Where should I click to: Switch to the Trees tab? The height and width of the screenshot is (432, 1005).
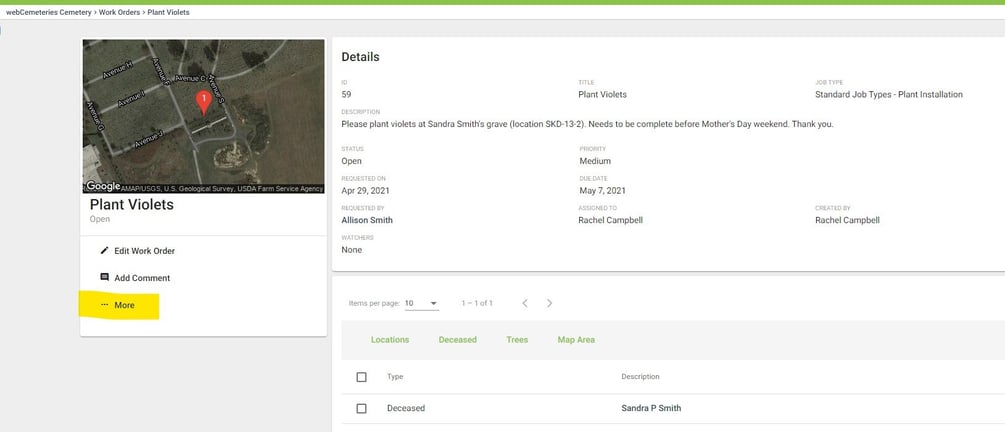(x=517, y=340)
